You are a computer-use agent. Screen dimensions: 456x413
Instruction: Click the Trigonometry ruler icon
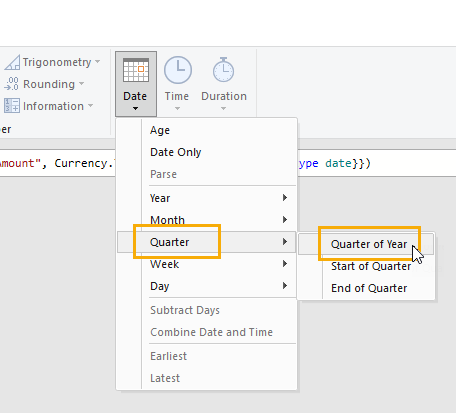(12, 62)
